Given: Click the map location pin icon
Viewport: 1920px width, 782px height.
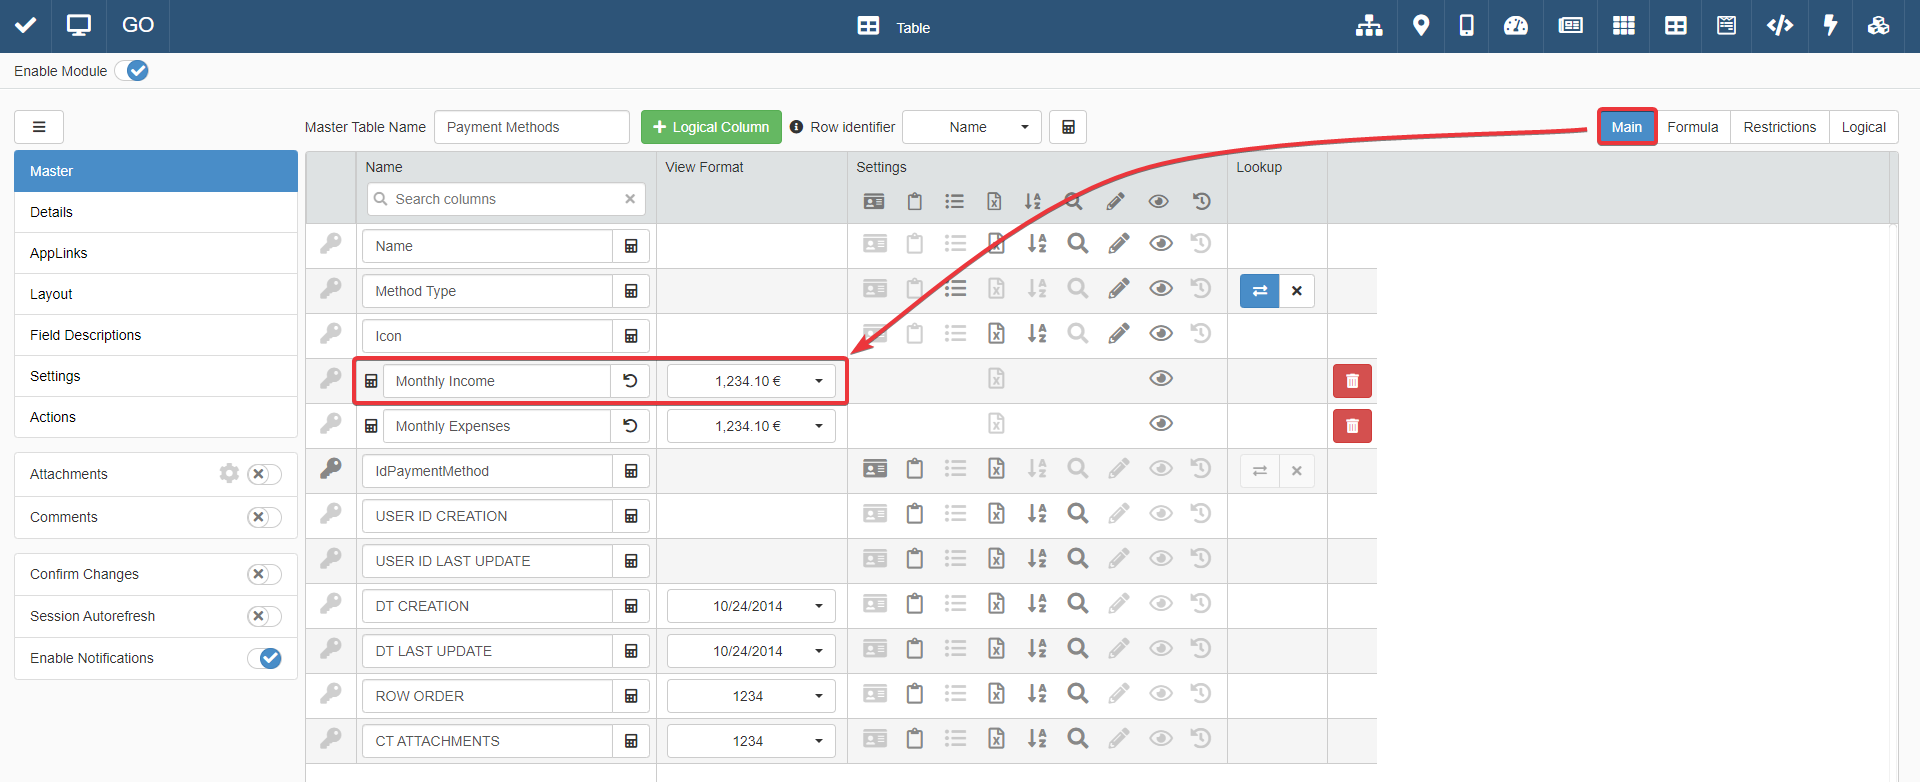Looking at the screenshot, I should pos(1420,26).
